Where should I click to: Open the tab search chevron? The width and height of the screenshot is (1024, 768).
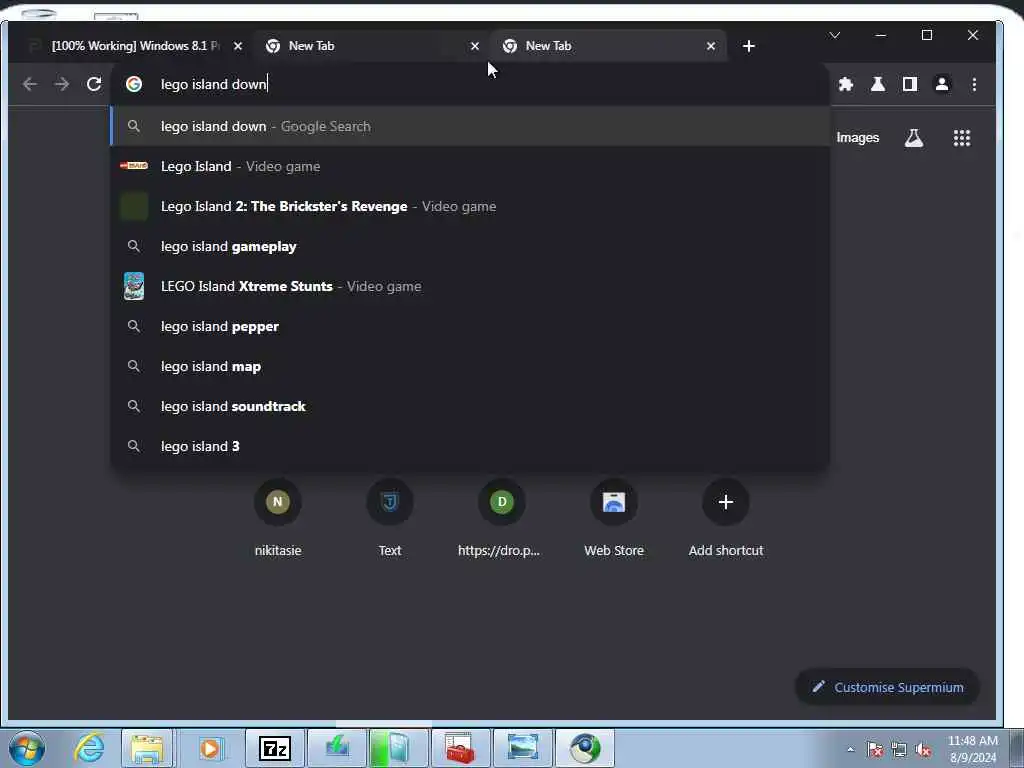pyautogui.click(x=835, y=35)
